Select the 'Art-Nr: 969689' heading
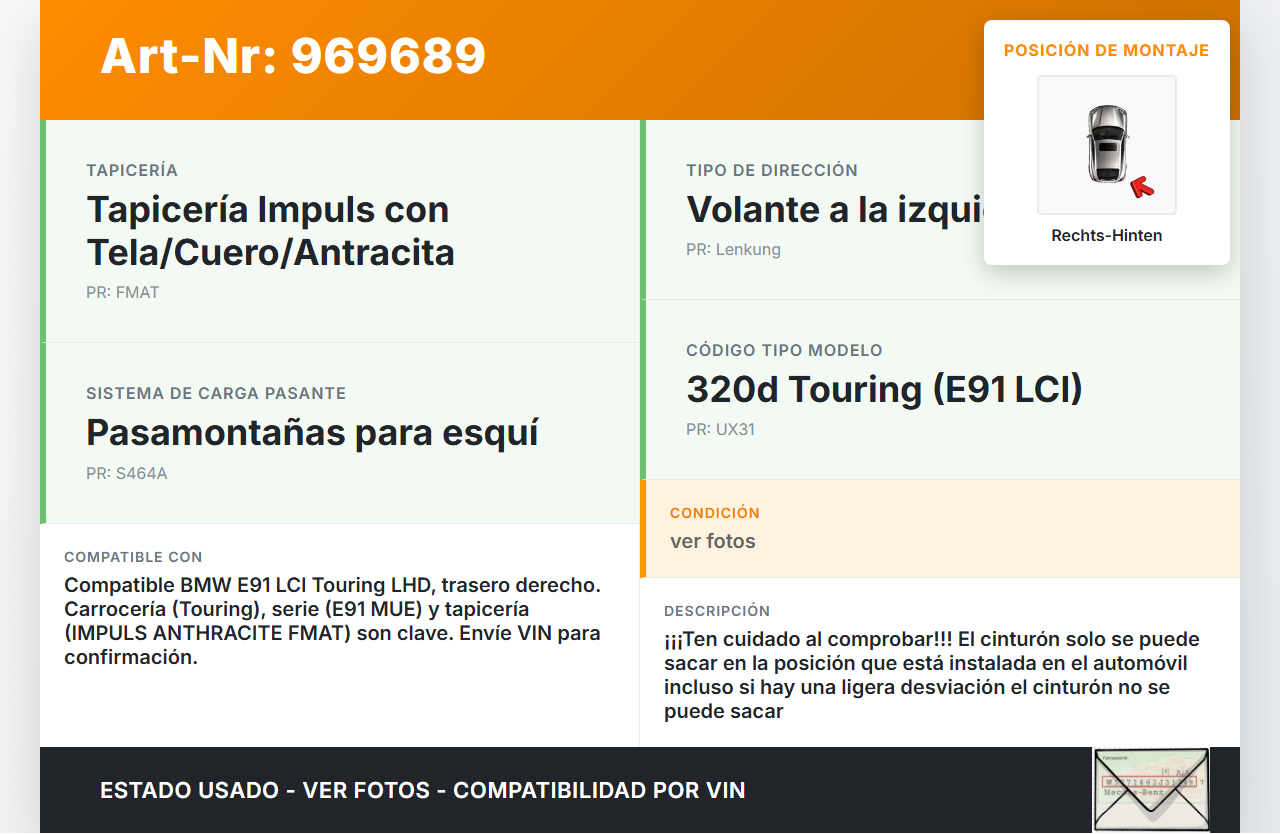The width and height of the screenshot is (1280, 834). click(x=293, y=56)
